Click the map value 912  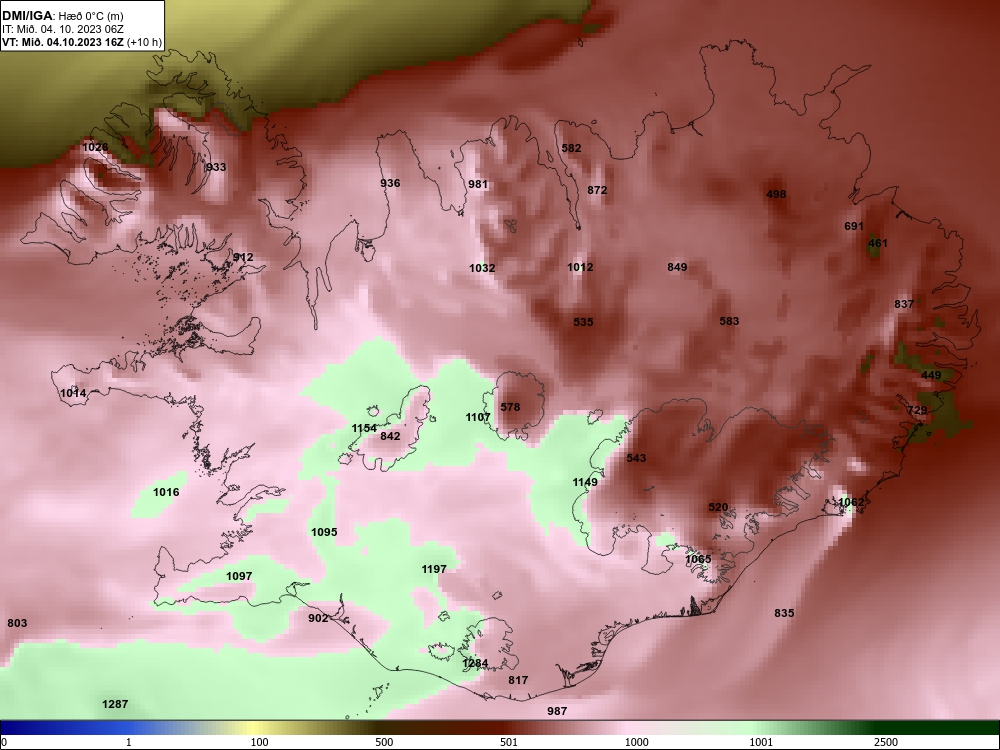click(x=243, y=258)
